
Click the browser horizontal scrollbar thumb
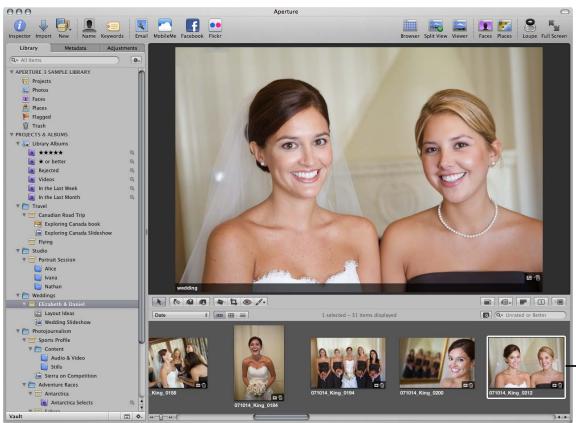click(281, 417)
